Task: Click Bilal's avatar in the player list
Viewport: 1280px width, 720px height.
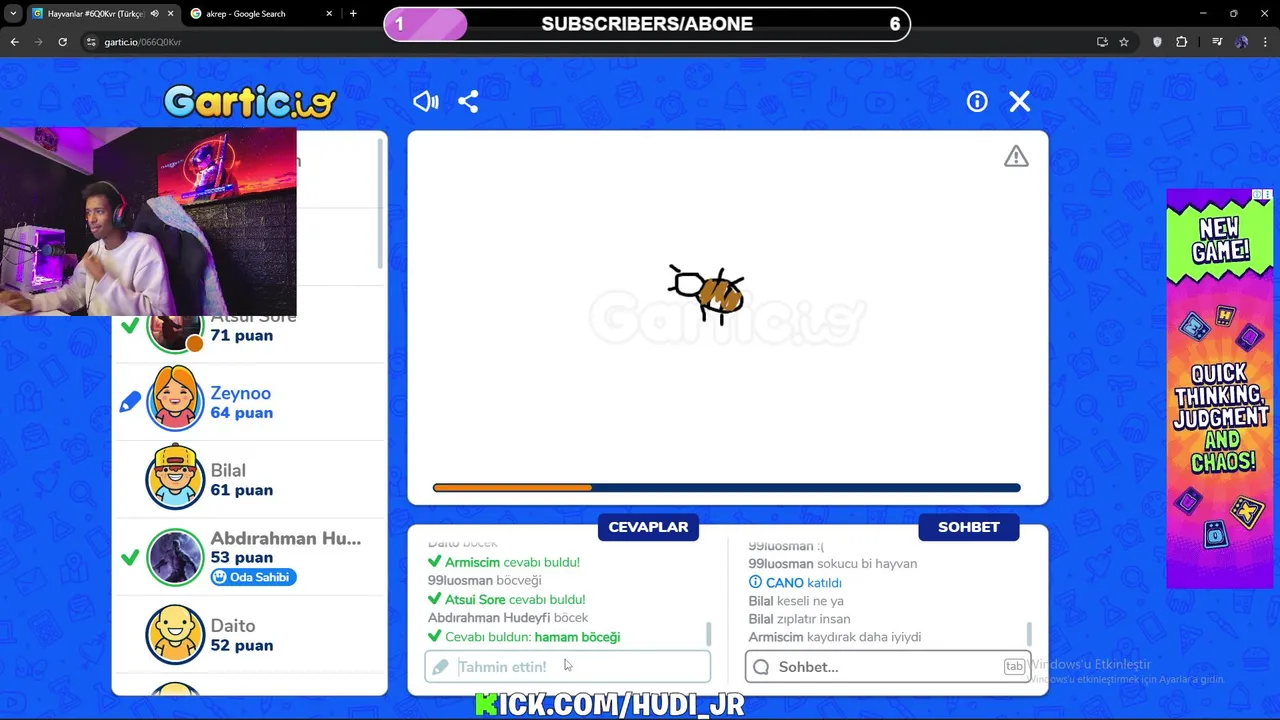Action: [x=175, y=478]
